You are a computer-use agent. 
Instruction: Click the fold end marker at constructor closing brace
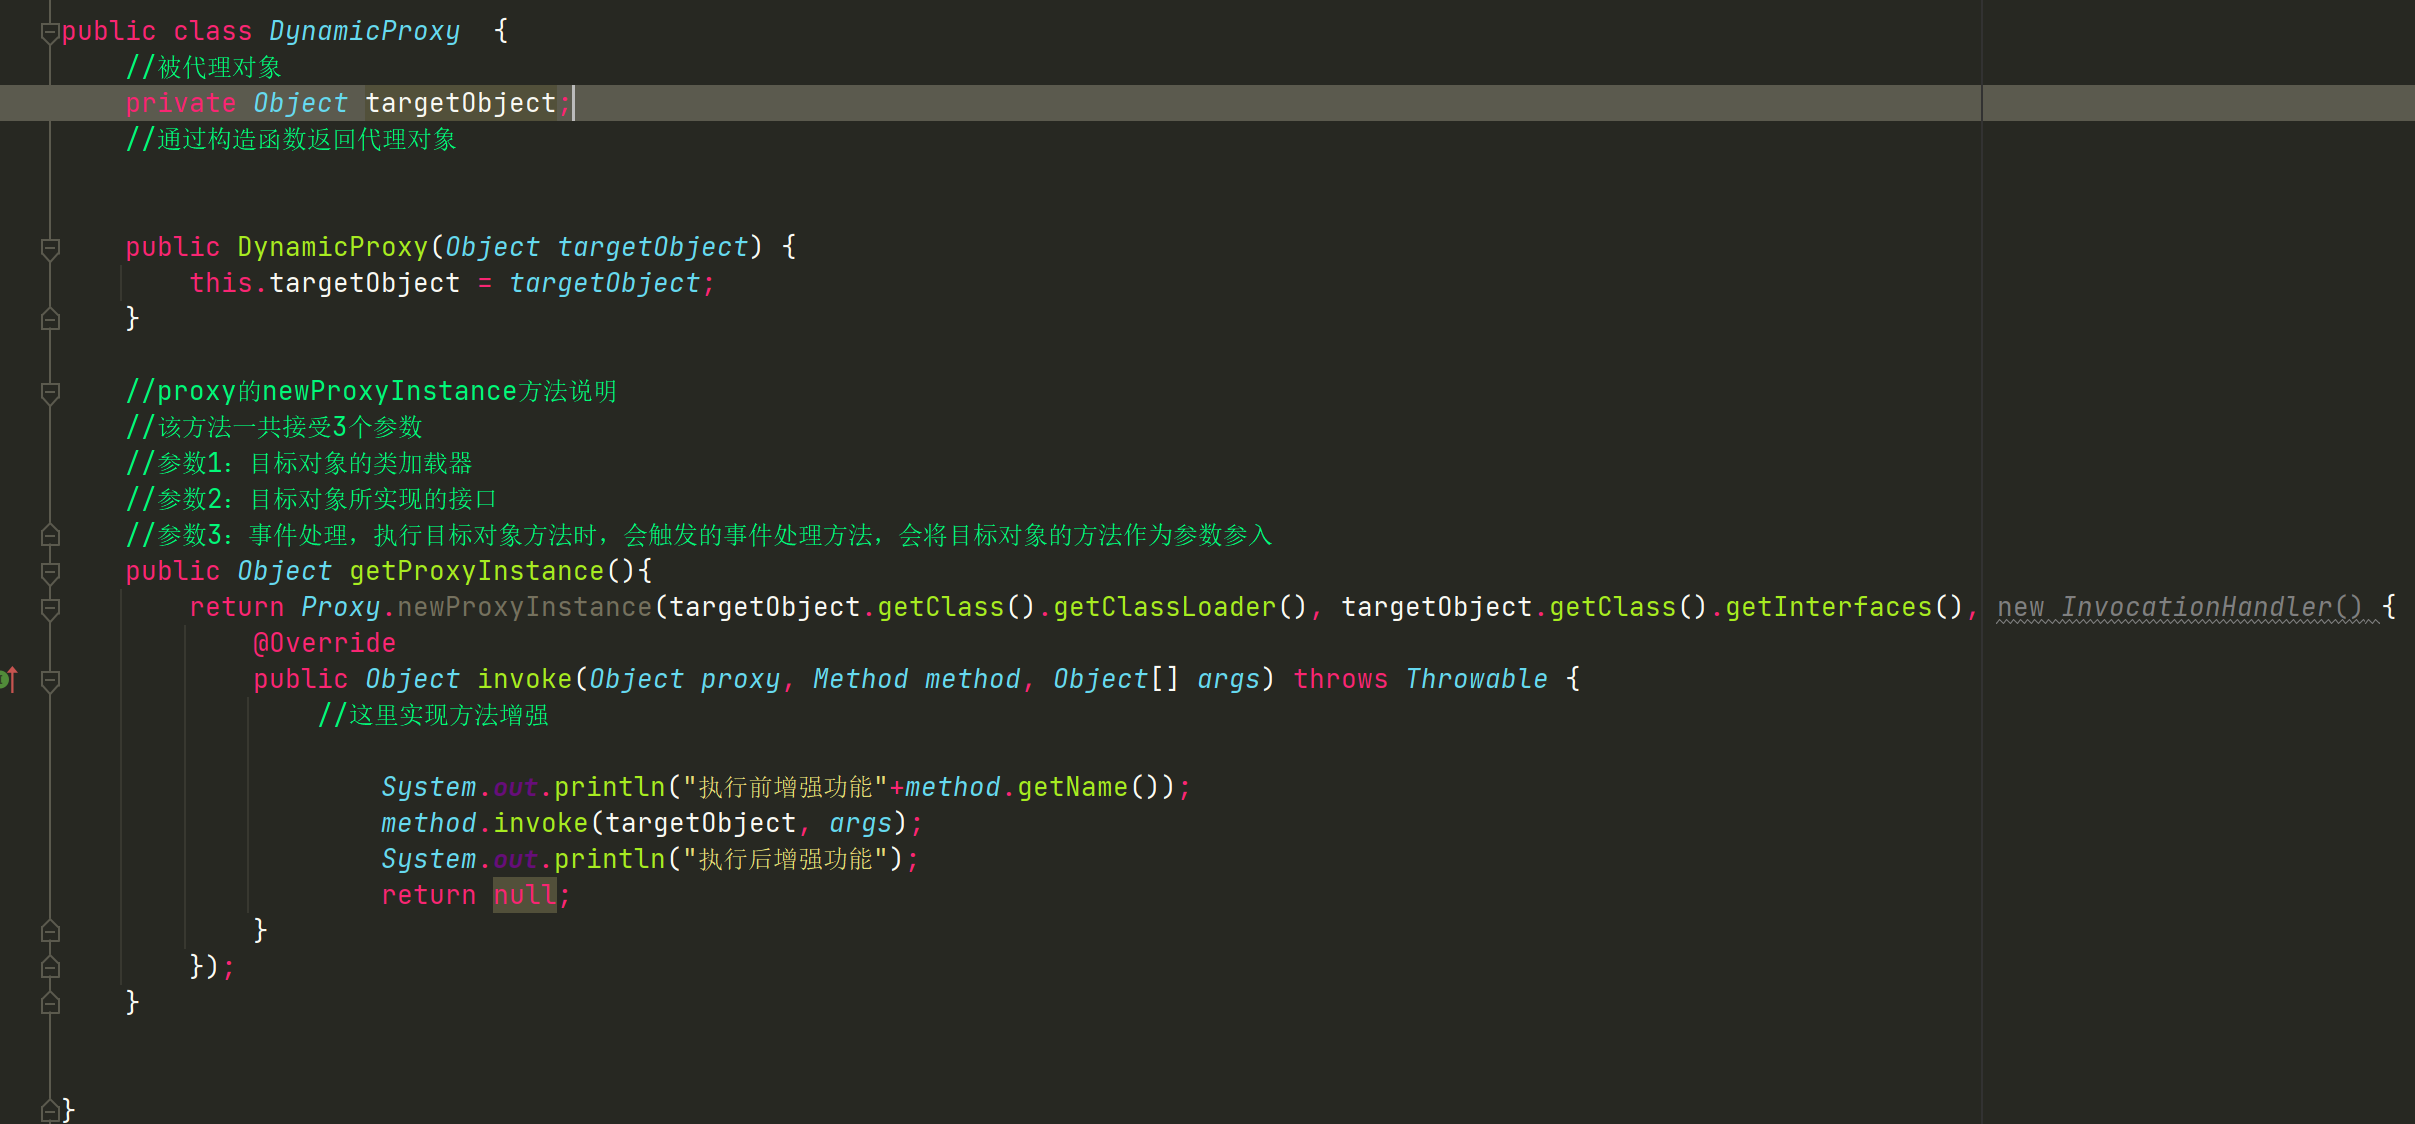coord(50,320)
